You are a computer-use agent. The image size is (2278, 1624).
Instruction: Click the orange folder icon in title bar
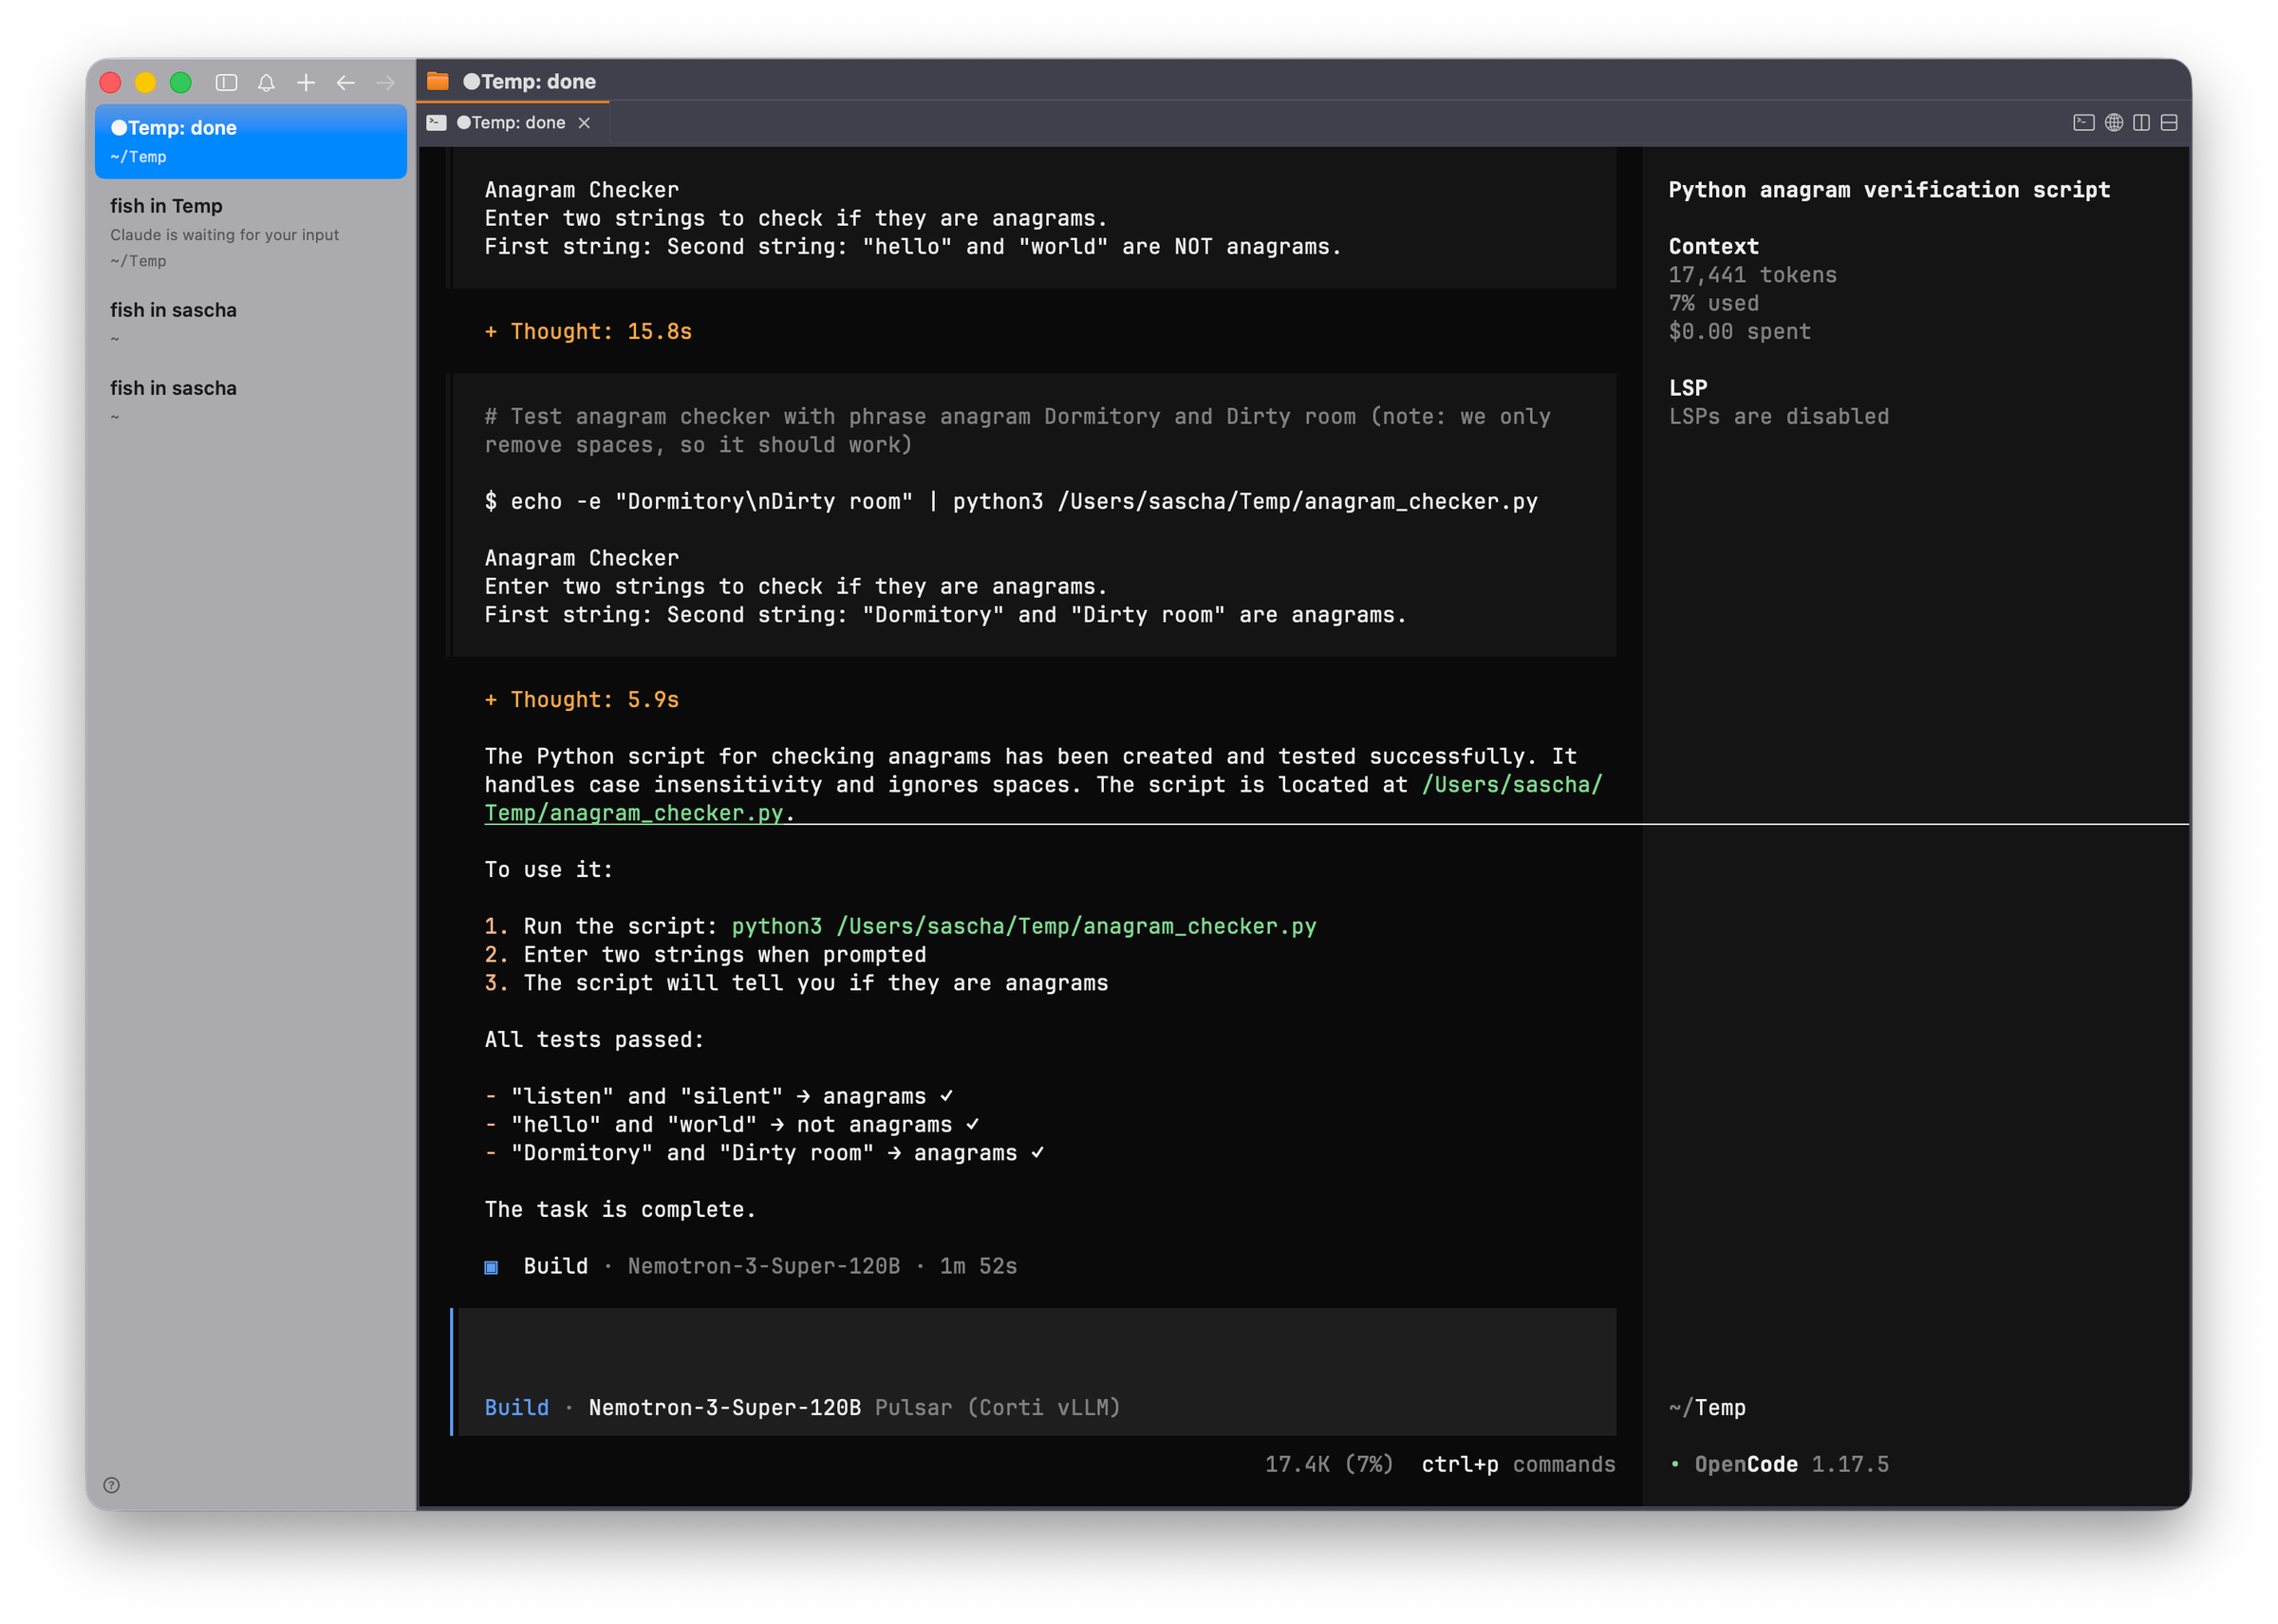tap(438, 81)
